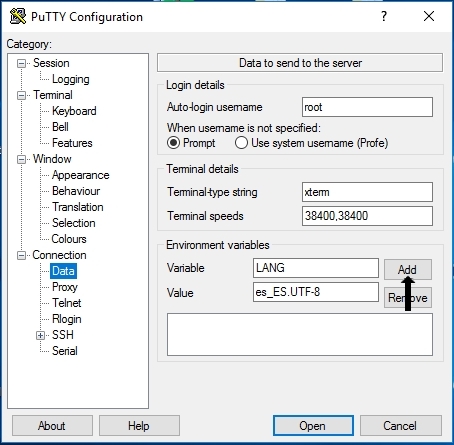Click the question mark help icon

(x=384, y=16)
